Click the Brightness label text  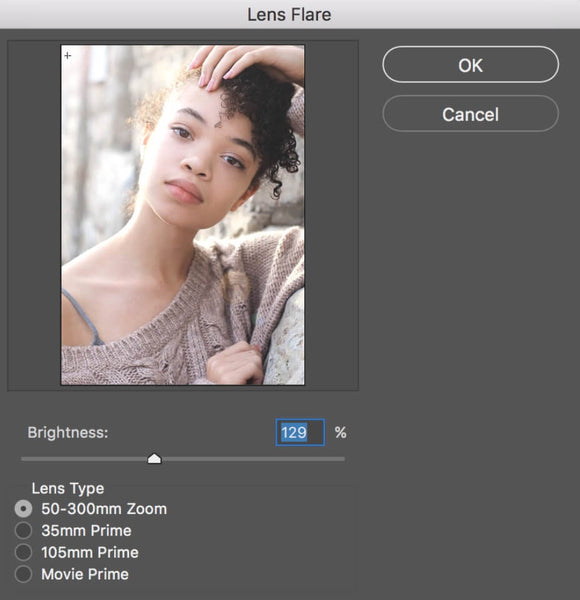coord(68,433)
